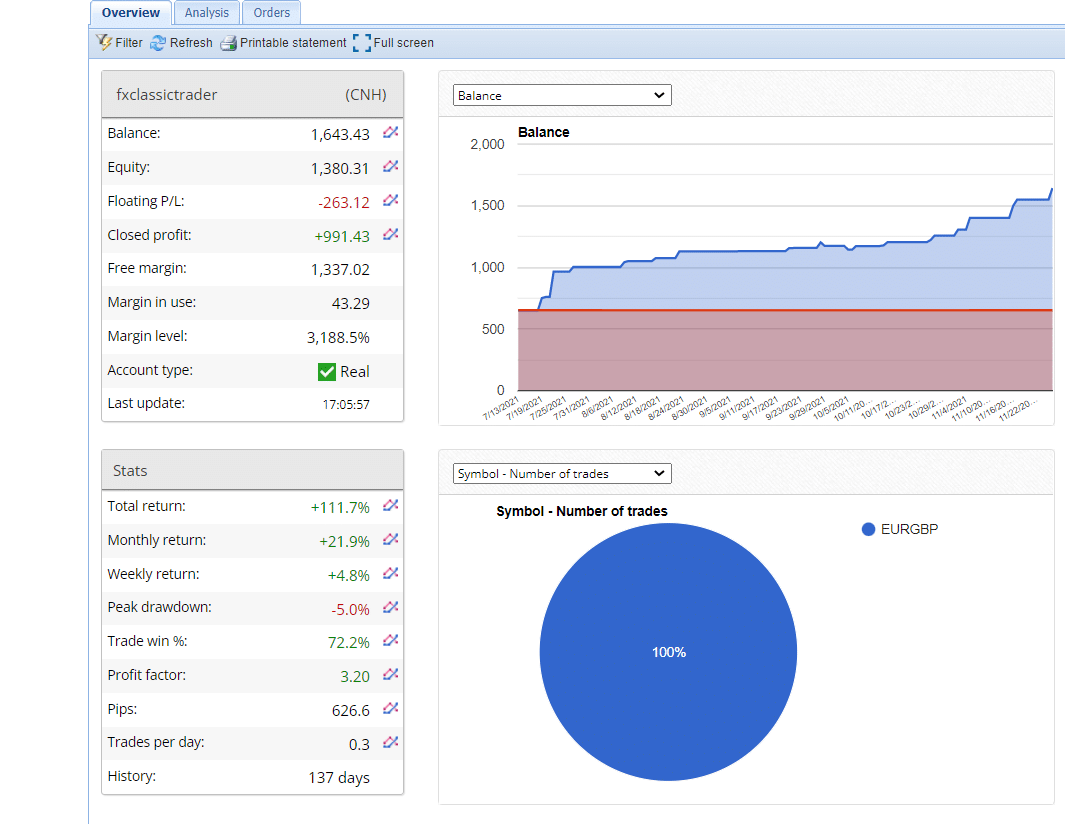Switch to the Analysis tab
Viewport: 1065px width, 824px height.
point(207,13)
